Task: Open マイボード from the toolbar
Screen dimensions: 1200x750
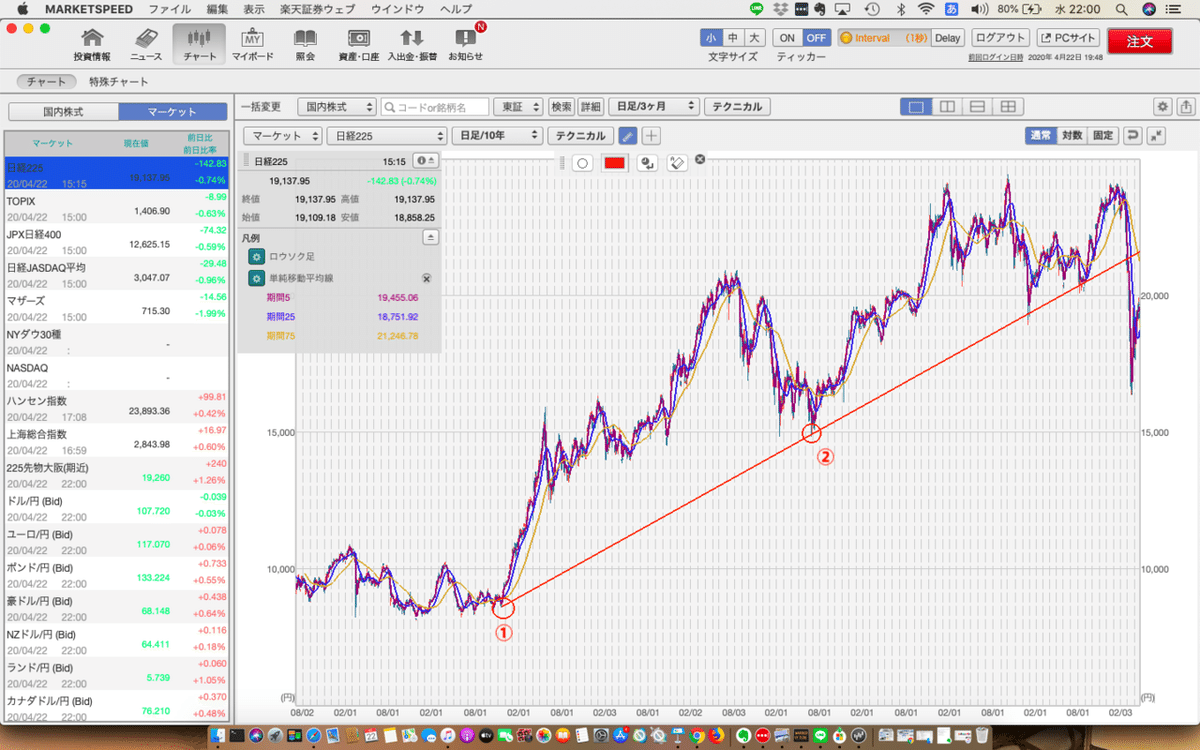Action: click(x=252, y=44)
